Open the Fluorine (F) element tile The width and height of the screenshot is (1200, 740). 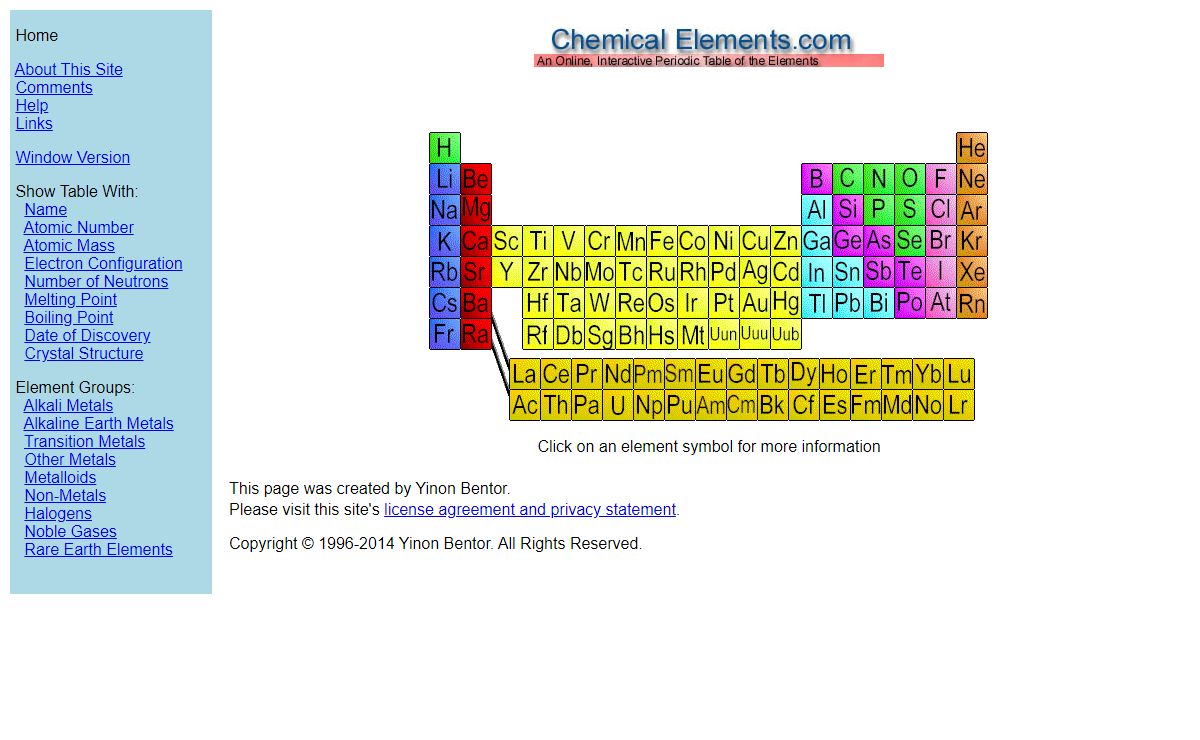click(941, 179)
